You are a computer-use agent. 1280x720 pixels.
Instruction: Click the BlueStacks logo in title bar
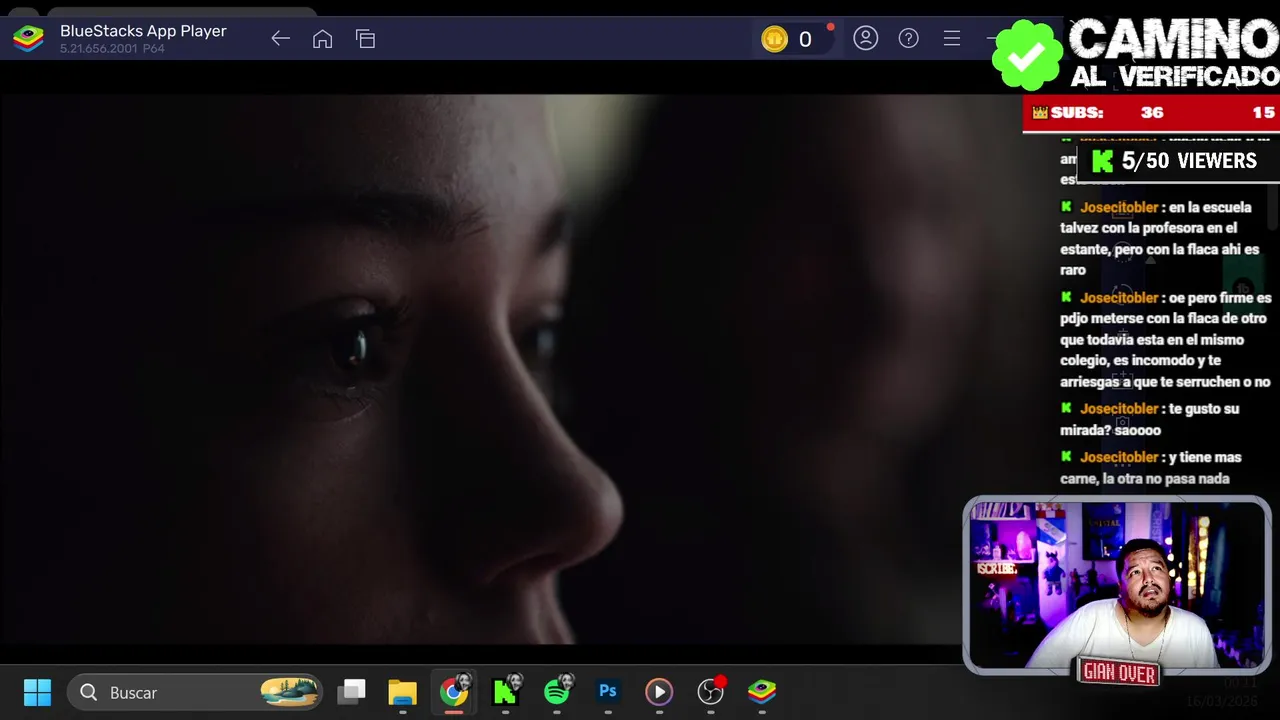pyautogui.click(x=28, y=39)
